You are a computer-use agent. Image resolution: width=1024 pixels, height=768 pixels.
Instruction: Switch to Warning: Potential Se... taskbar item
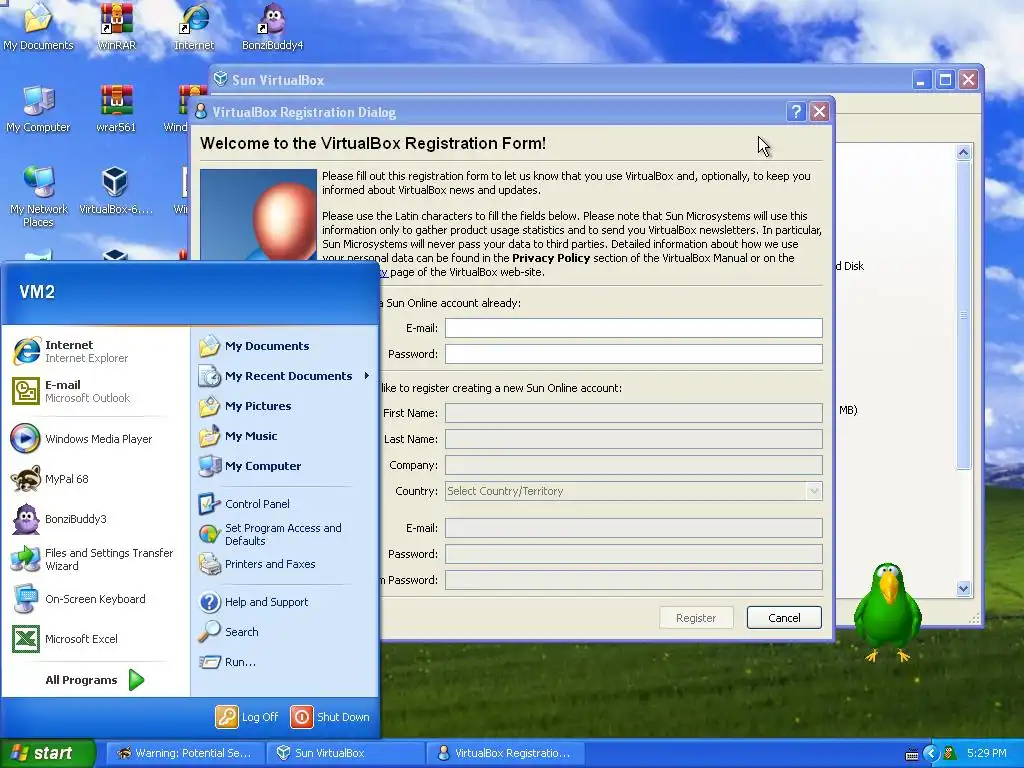point(185,753)
